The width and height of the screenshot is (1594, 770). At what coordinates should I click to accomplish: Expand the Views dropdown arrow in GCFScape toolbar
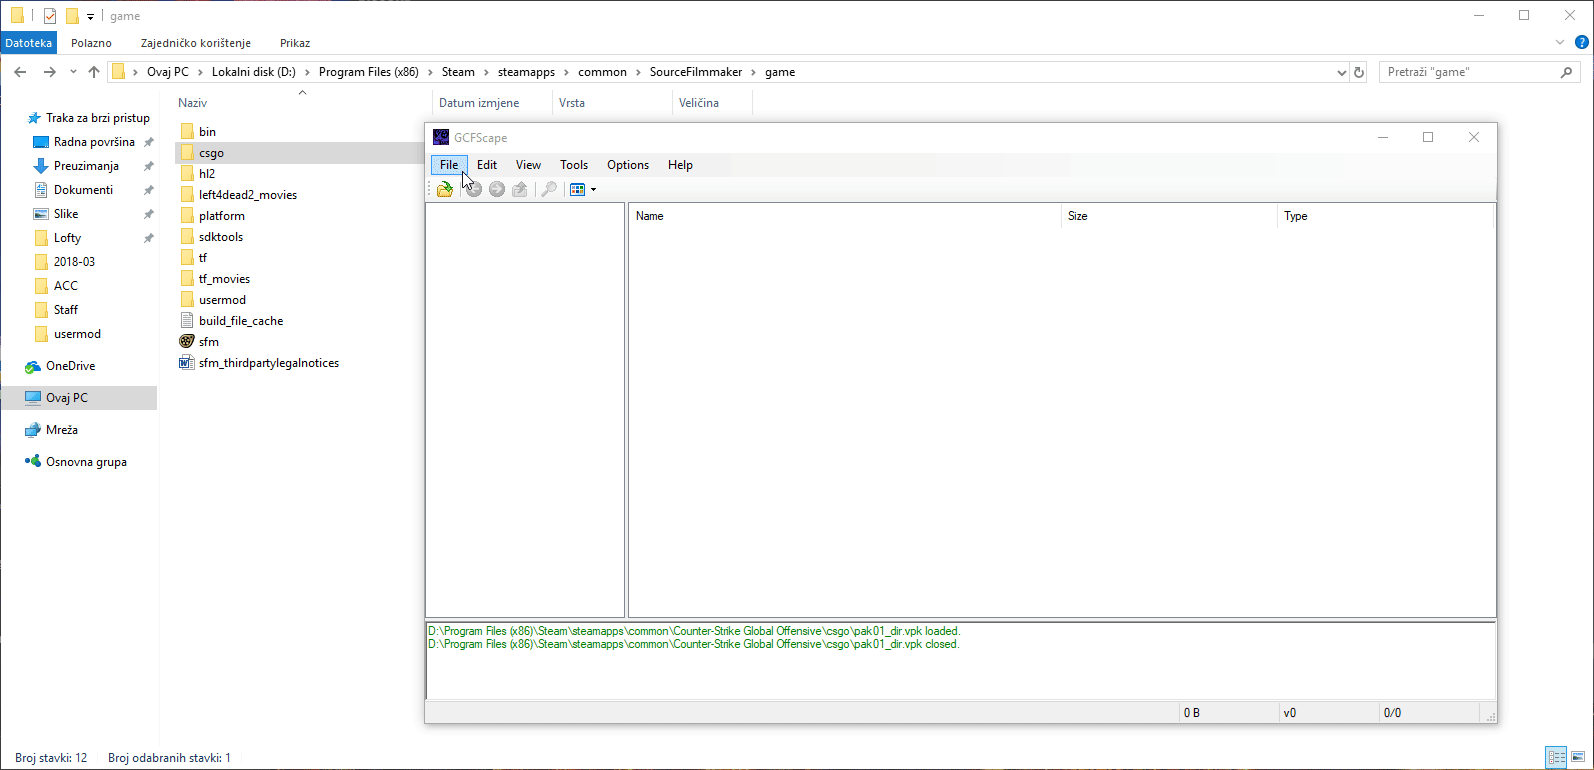(593, 189)
